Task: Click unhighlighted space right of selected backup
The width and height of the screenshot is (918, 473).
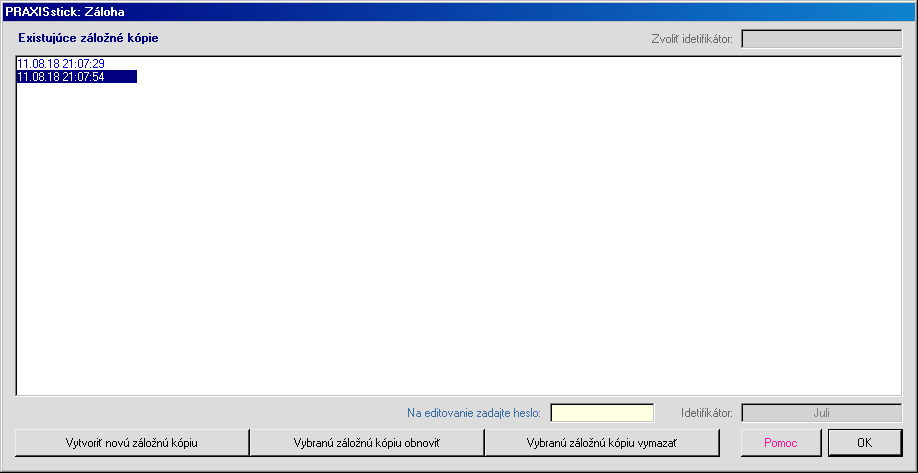Action: 400,76
